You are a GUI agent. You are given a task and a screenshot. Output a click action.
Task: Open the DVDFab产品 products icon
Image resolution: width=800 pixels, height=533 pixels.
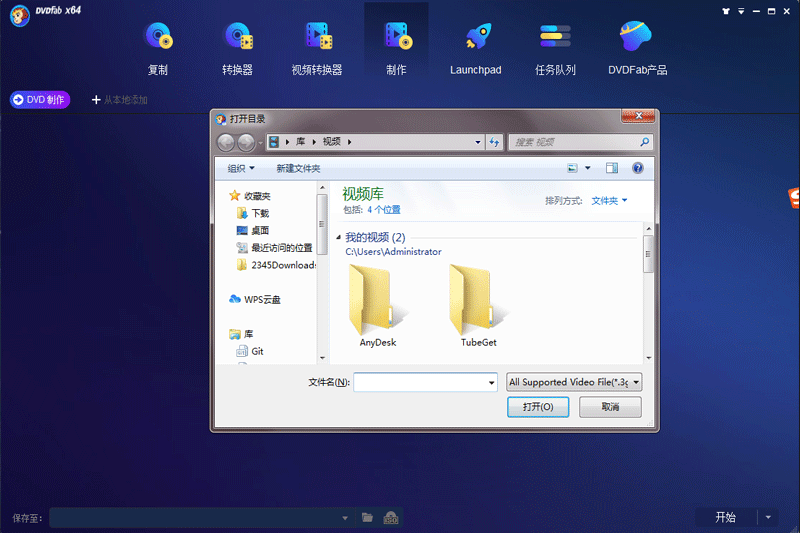tap(637, 47)
